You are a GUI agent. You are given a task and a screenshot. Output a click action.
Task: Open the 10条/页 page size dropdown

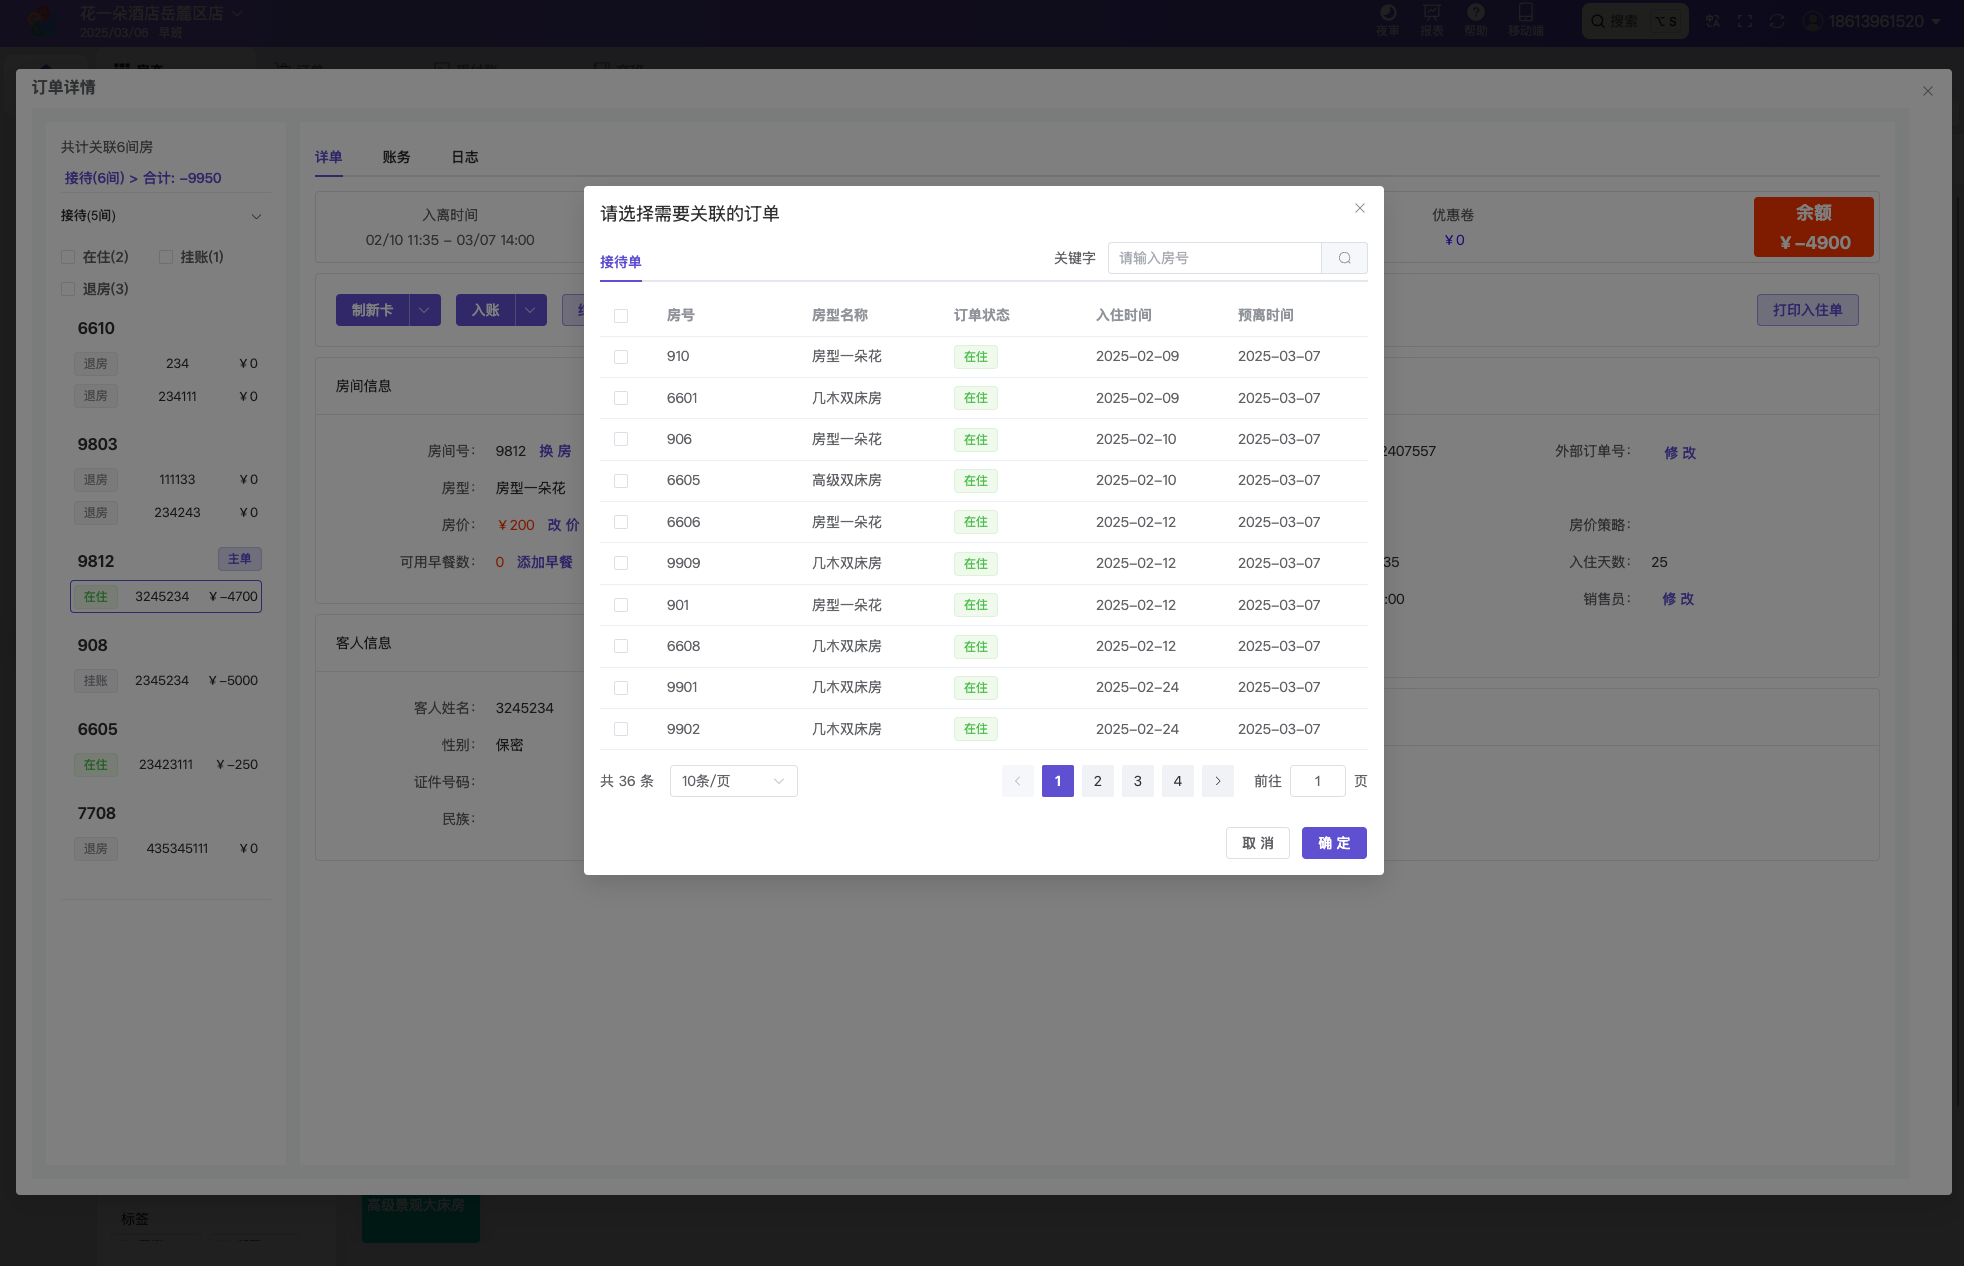click(733, 781)
